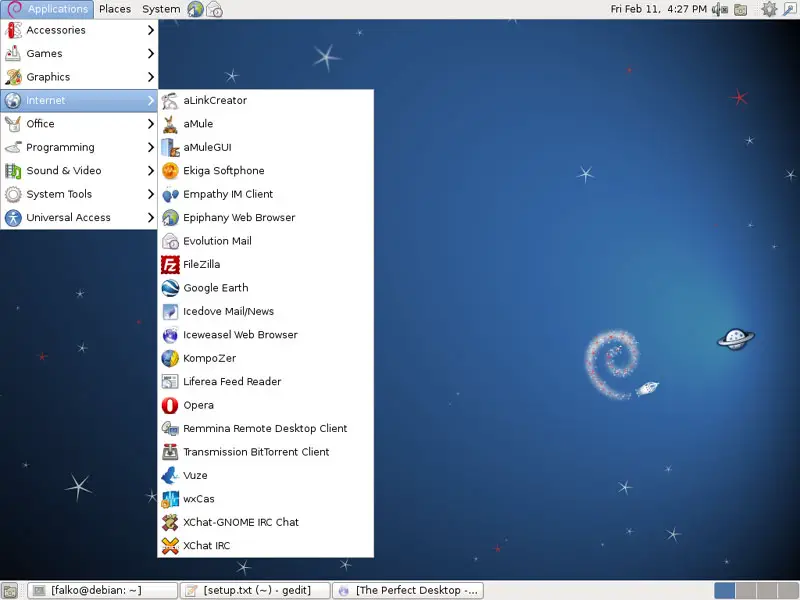This screenshot has width=800, height=600.
Task: Click the Ekiga Softphone orange icon
Action: 170,171
